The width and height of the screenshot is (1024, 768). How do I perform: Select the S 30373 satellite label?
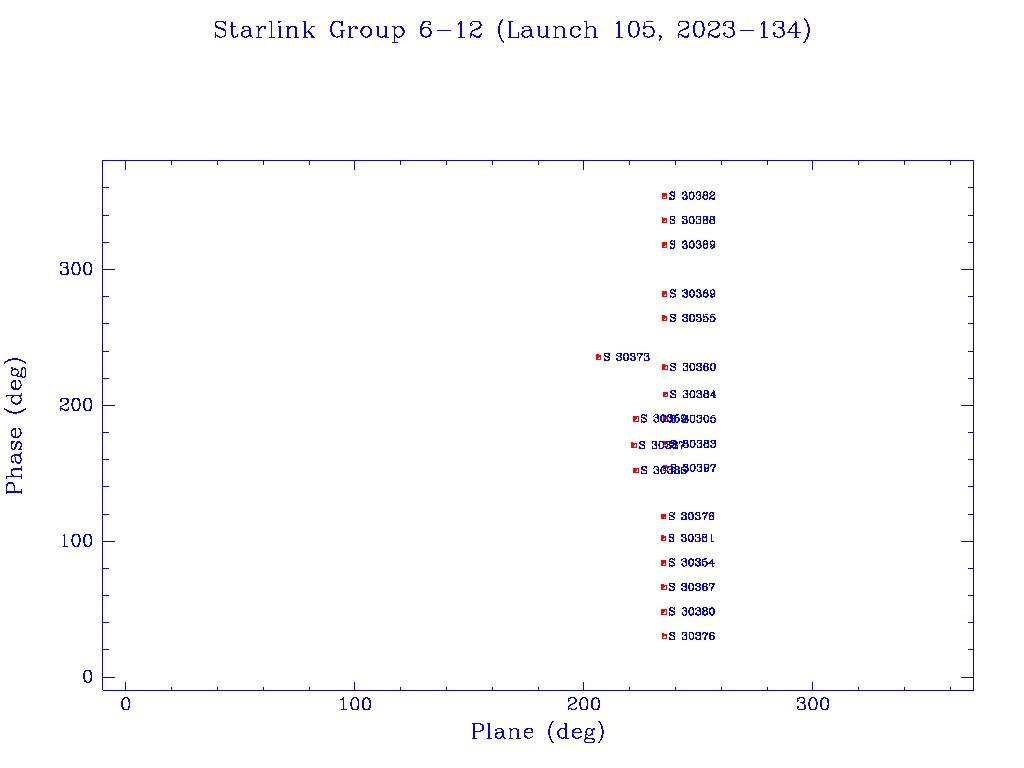pyautogui.click(x=626, y=357)
